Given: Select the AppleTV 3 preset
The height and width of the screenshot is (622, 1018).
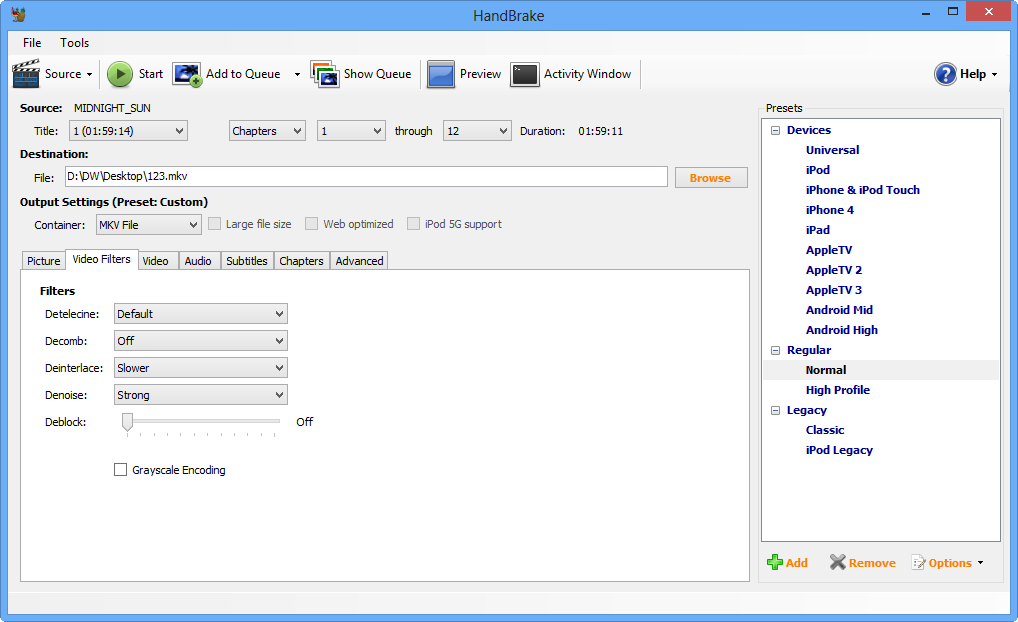Looking at the screenshot, I should (834, 290).
